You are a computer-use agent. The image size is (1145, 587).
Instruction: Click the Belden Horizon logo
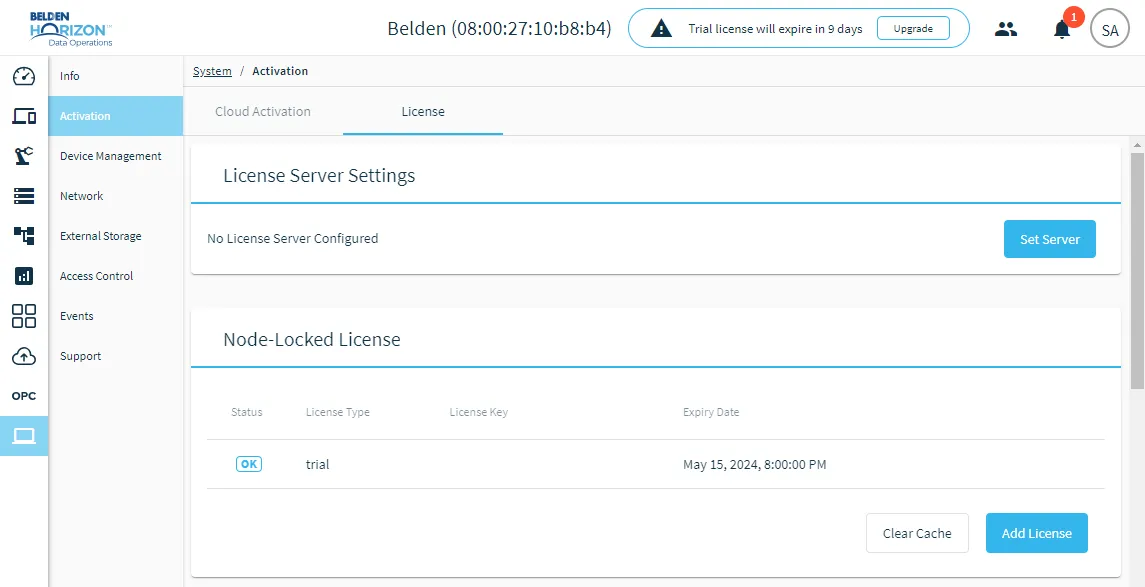71,28
